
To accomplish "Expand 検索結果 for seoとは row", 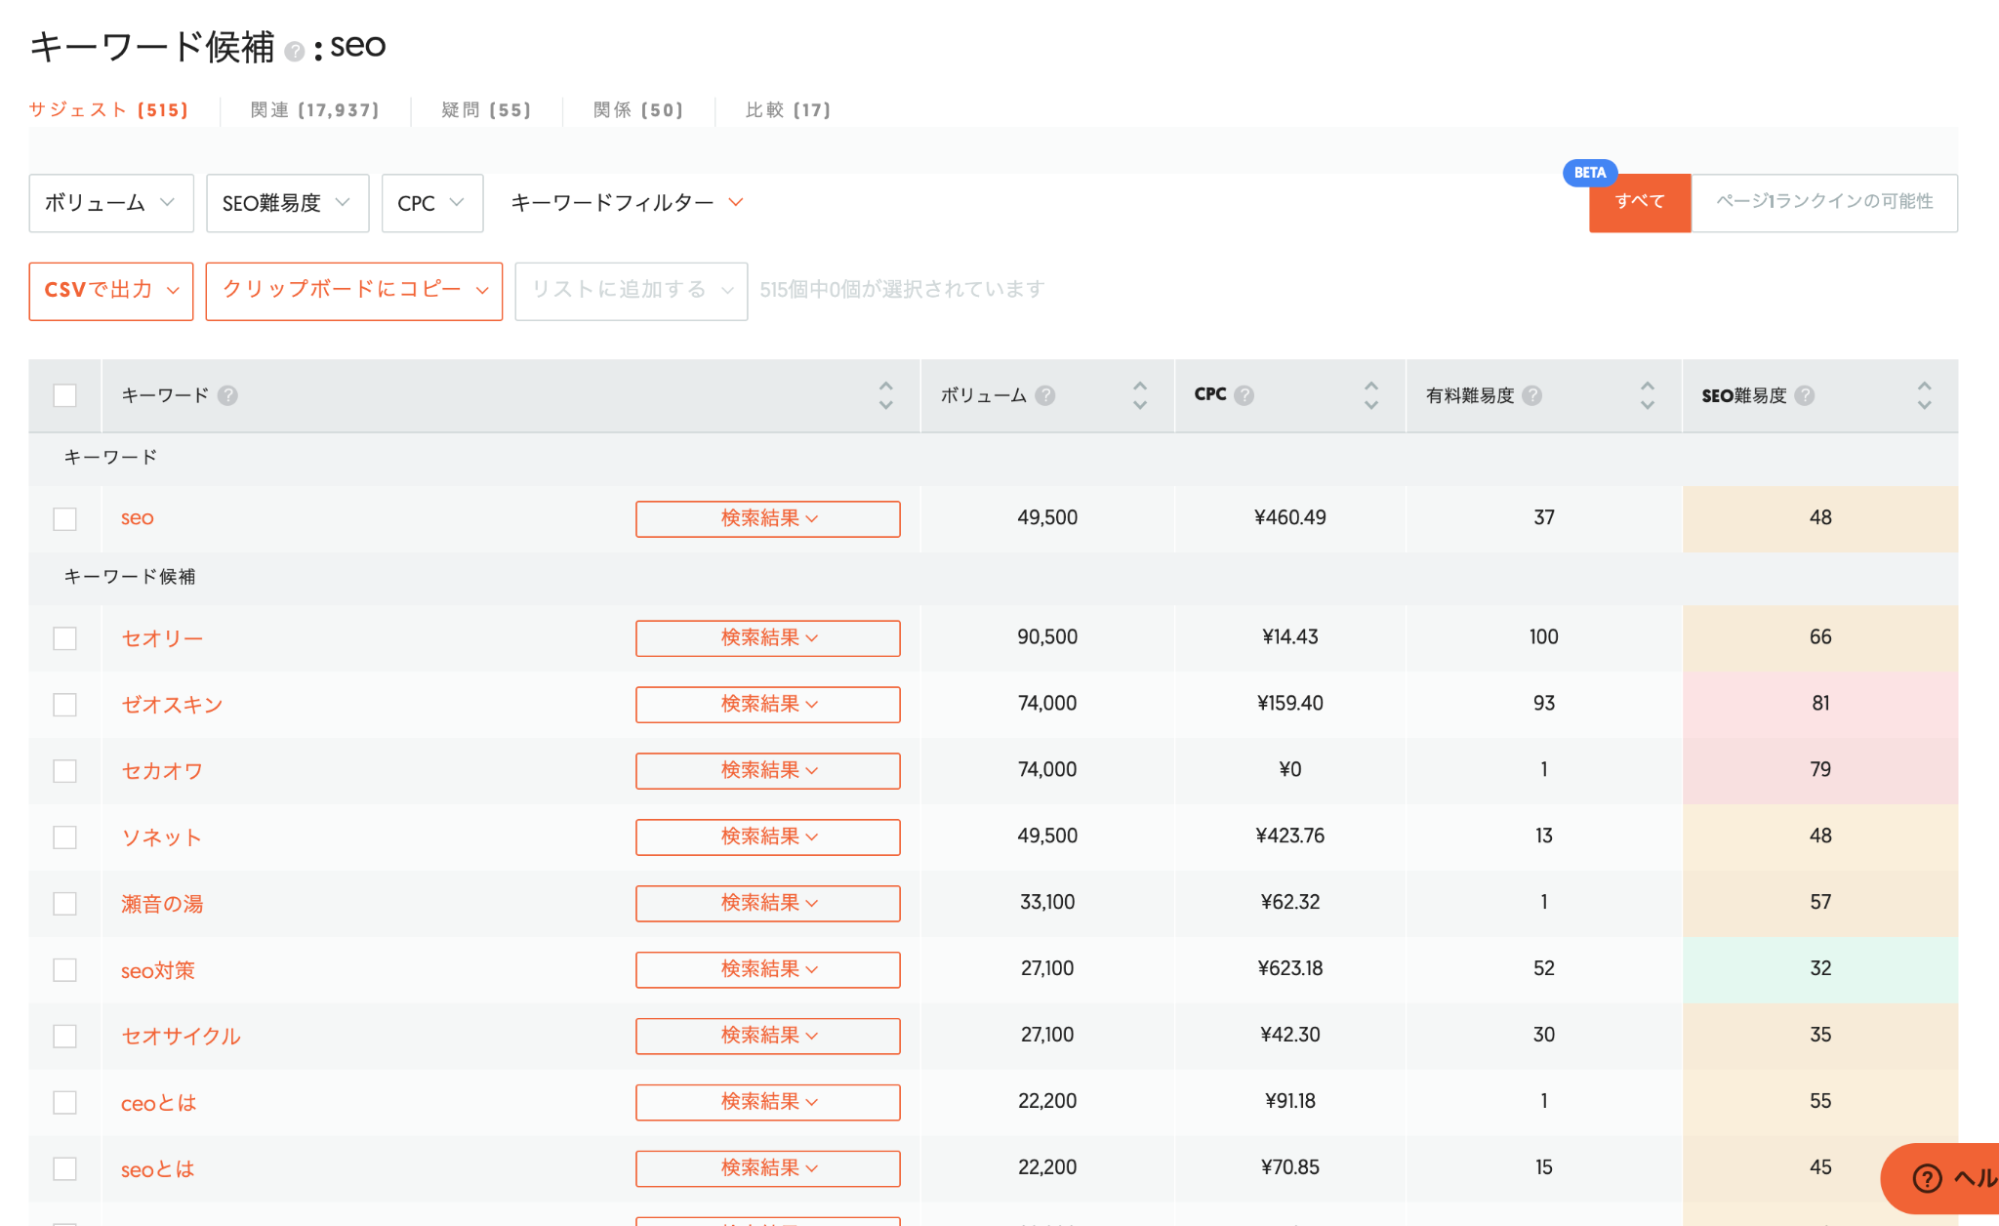I will pos(768,1168).
